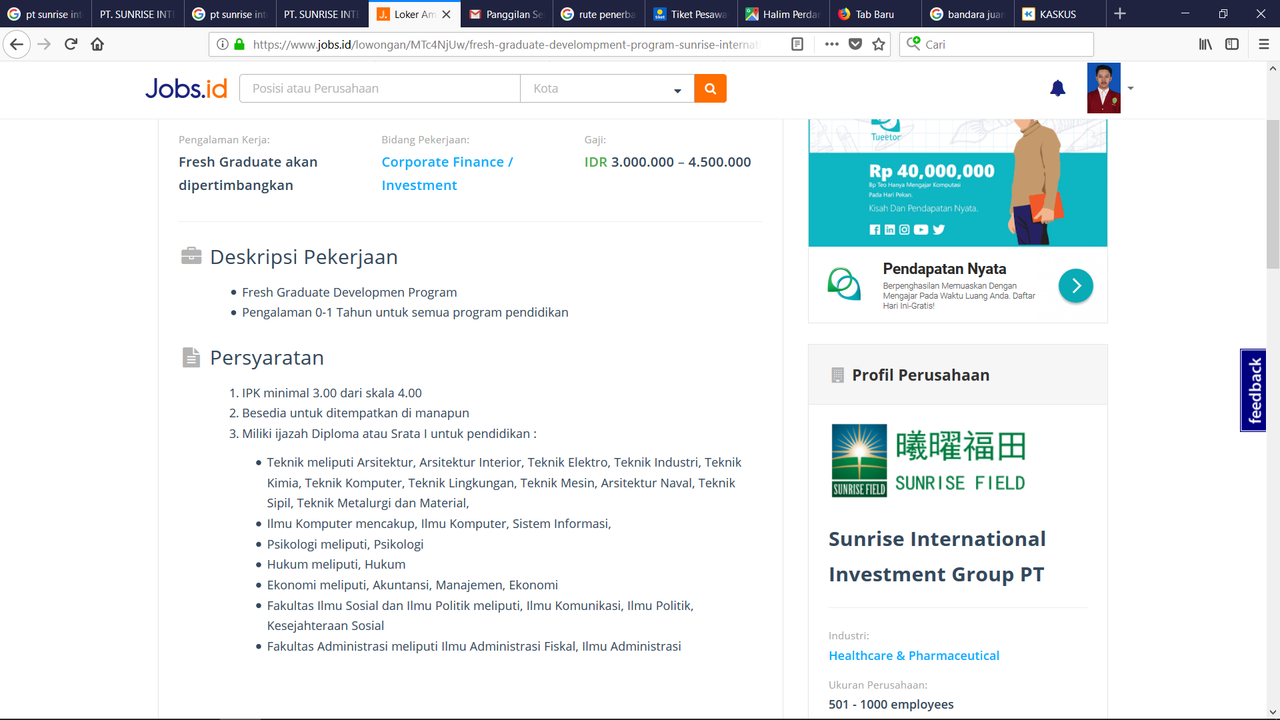Screen dimensions: 1280x720
Task: Focus the Posisi atau Perusahaan search field
Action: point(380,88)
